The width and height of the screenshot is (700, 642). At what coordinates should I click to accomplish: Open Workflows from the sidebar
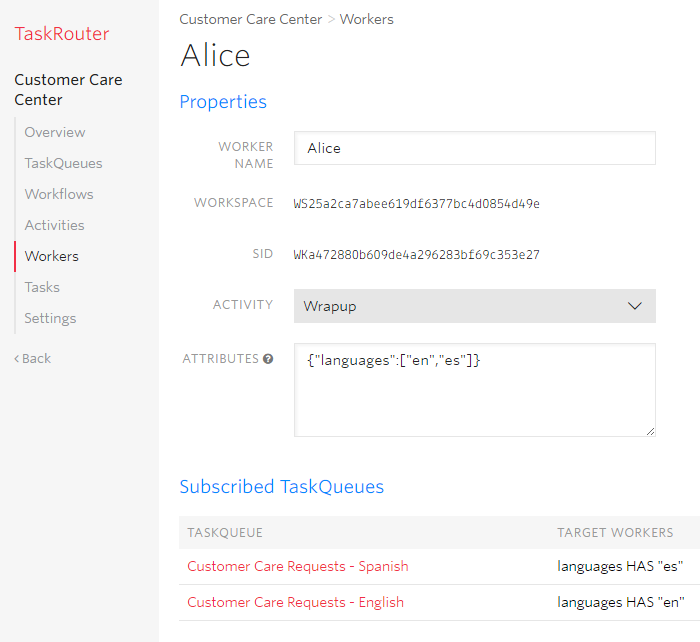pos(59,194)
